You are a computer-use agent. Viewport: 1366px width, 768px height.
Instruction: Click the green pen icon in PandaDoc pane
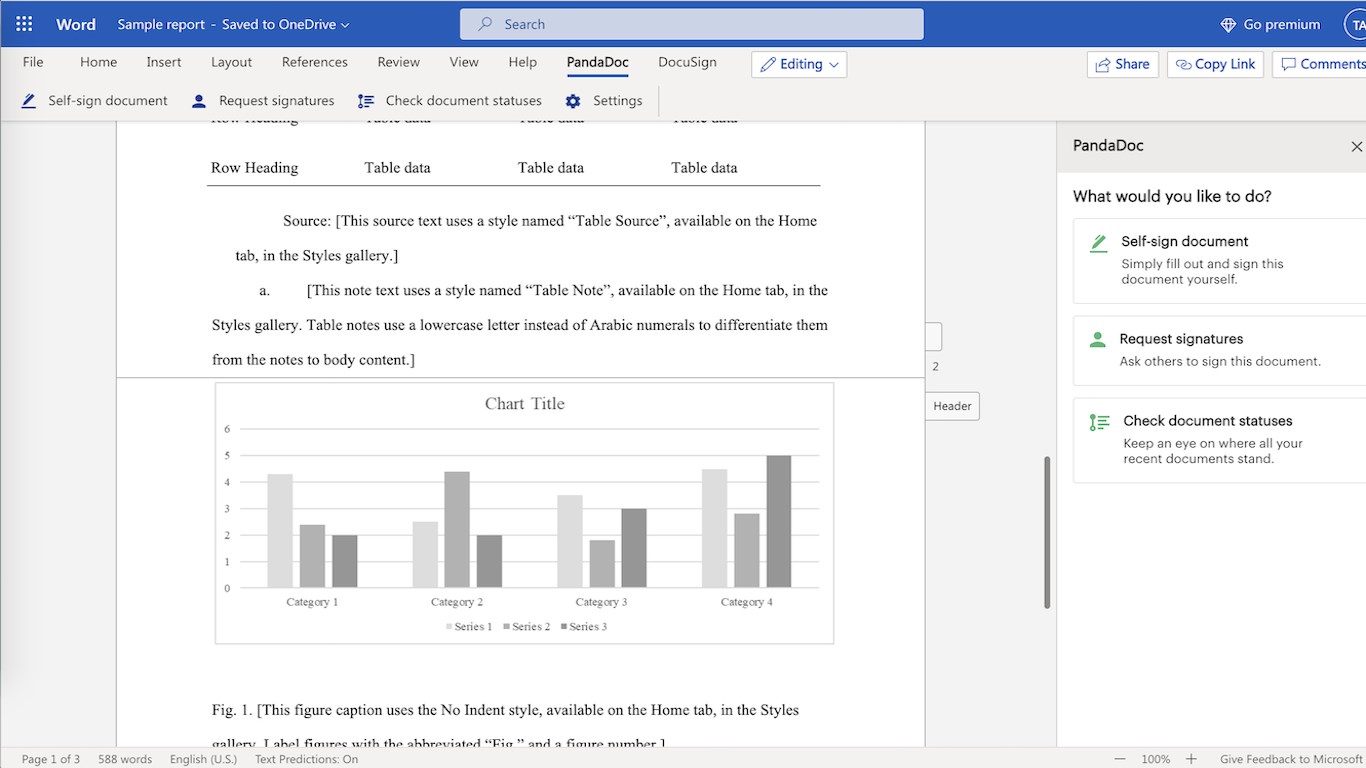(1099, 243)
